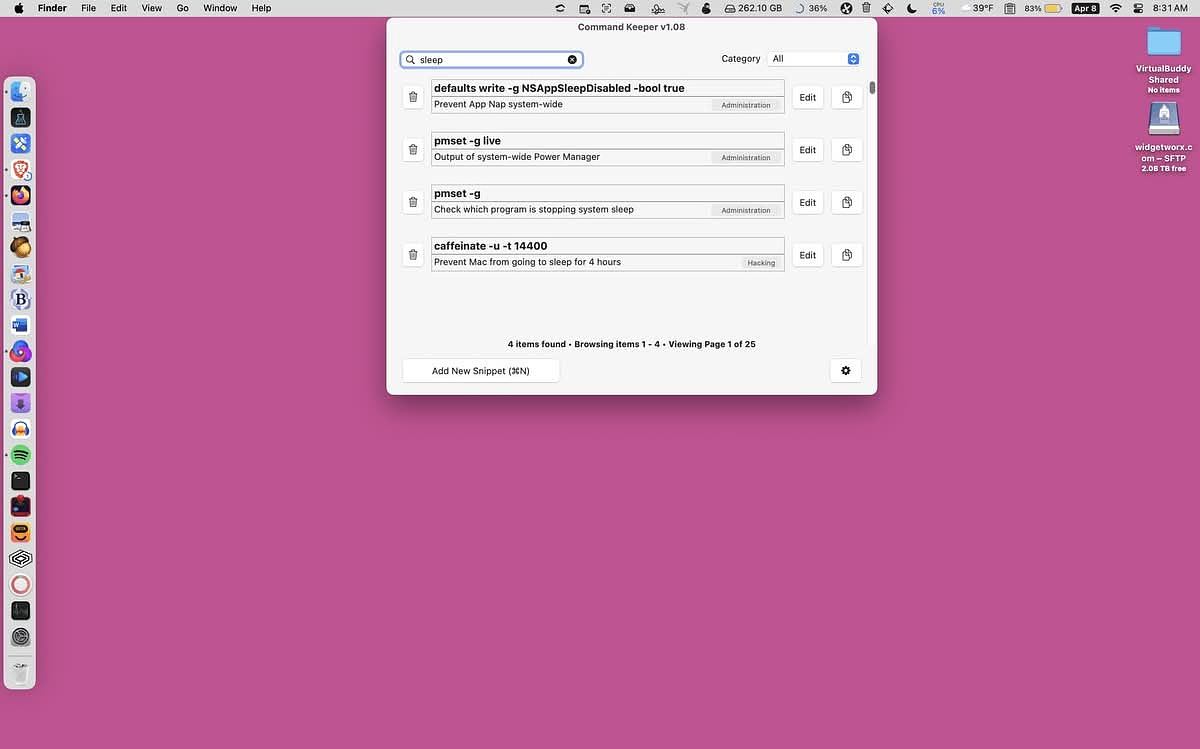The height and width of the screenshot is (749, 1200).
Task: Copy the caffeinate command with clipboard icon
Action: click(847, 255)
